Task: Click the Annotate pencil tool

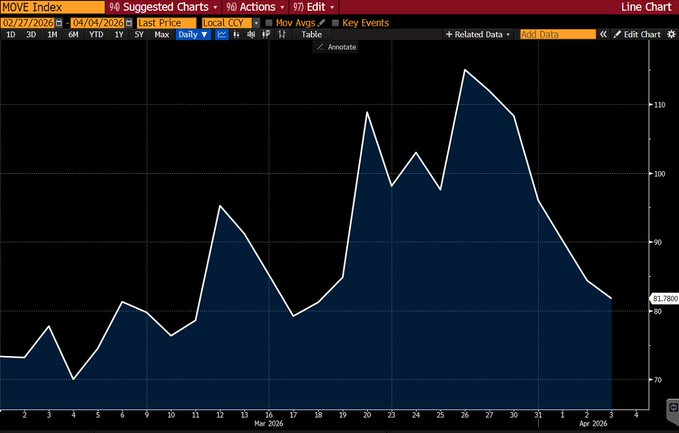Action: 335,47
